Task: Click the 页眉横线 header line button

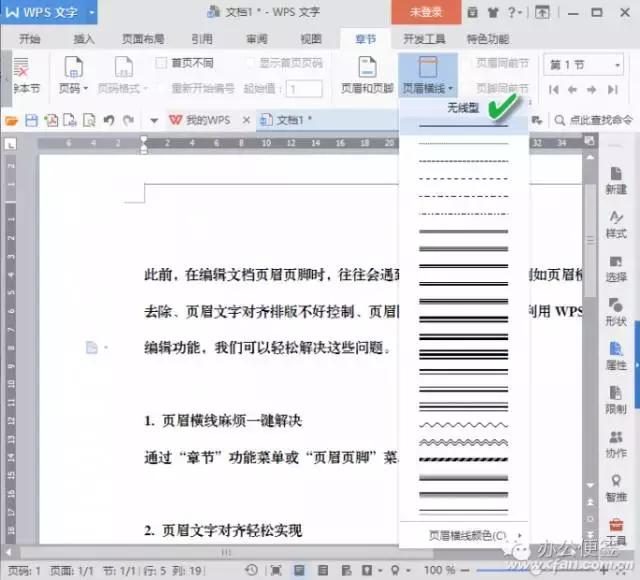Action: (427, 75)
